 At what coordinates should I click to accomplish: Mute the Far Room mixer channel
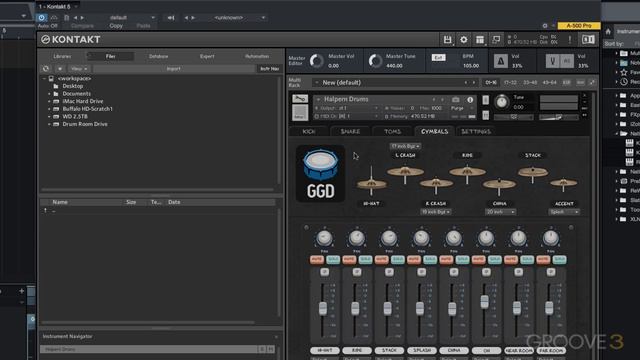(x=543, y=260)
